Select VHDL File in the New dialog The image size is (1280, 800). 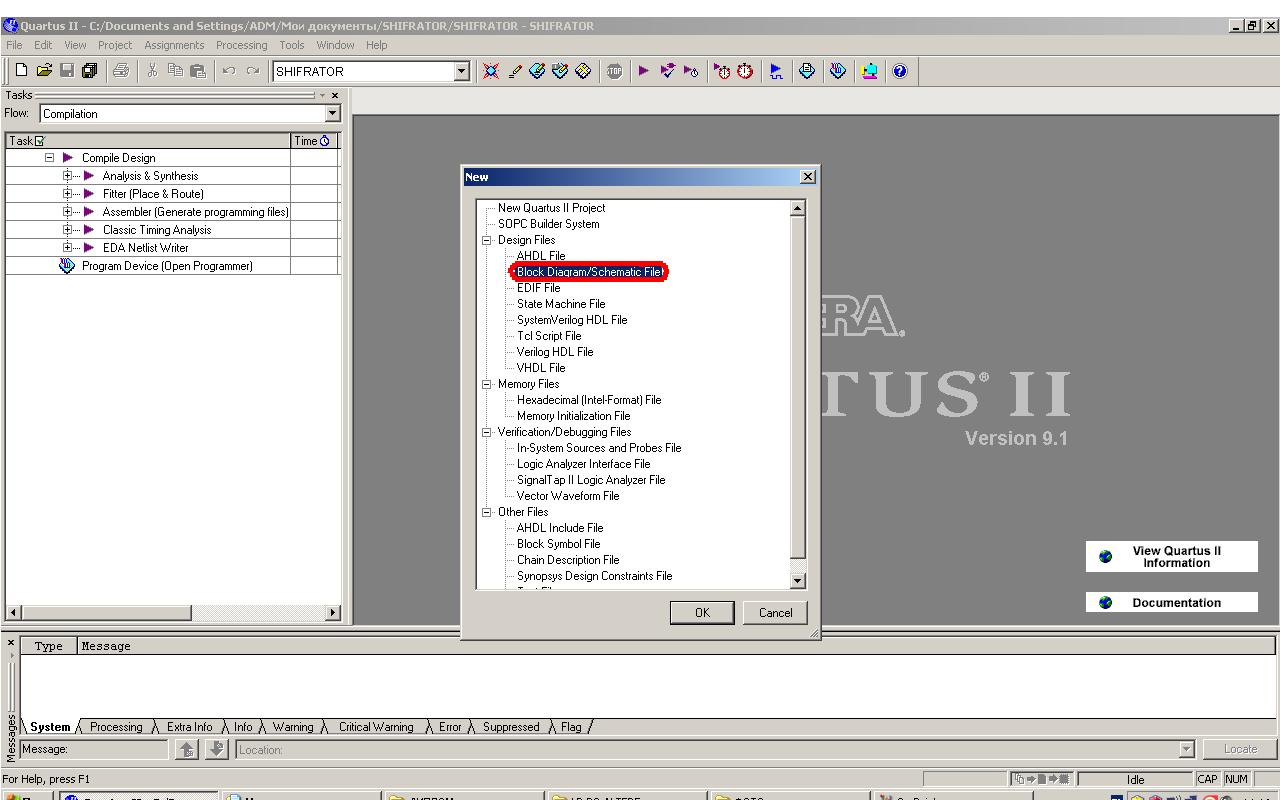pyautogui.click(x=541, y=368)
